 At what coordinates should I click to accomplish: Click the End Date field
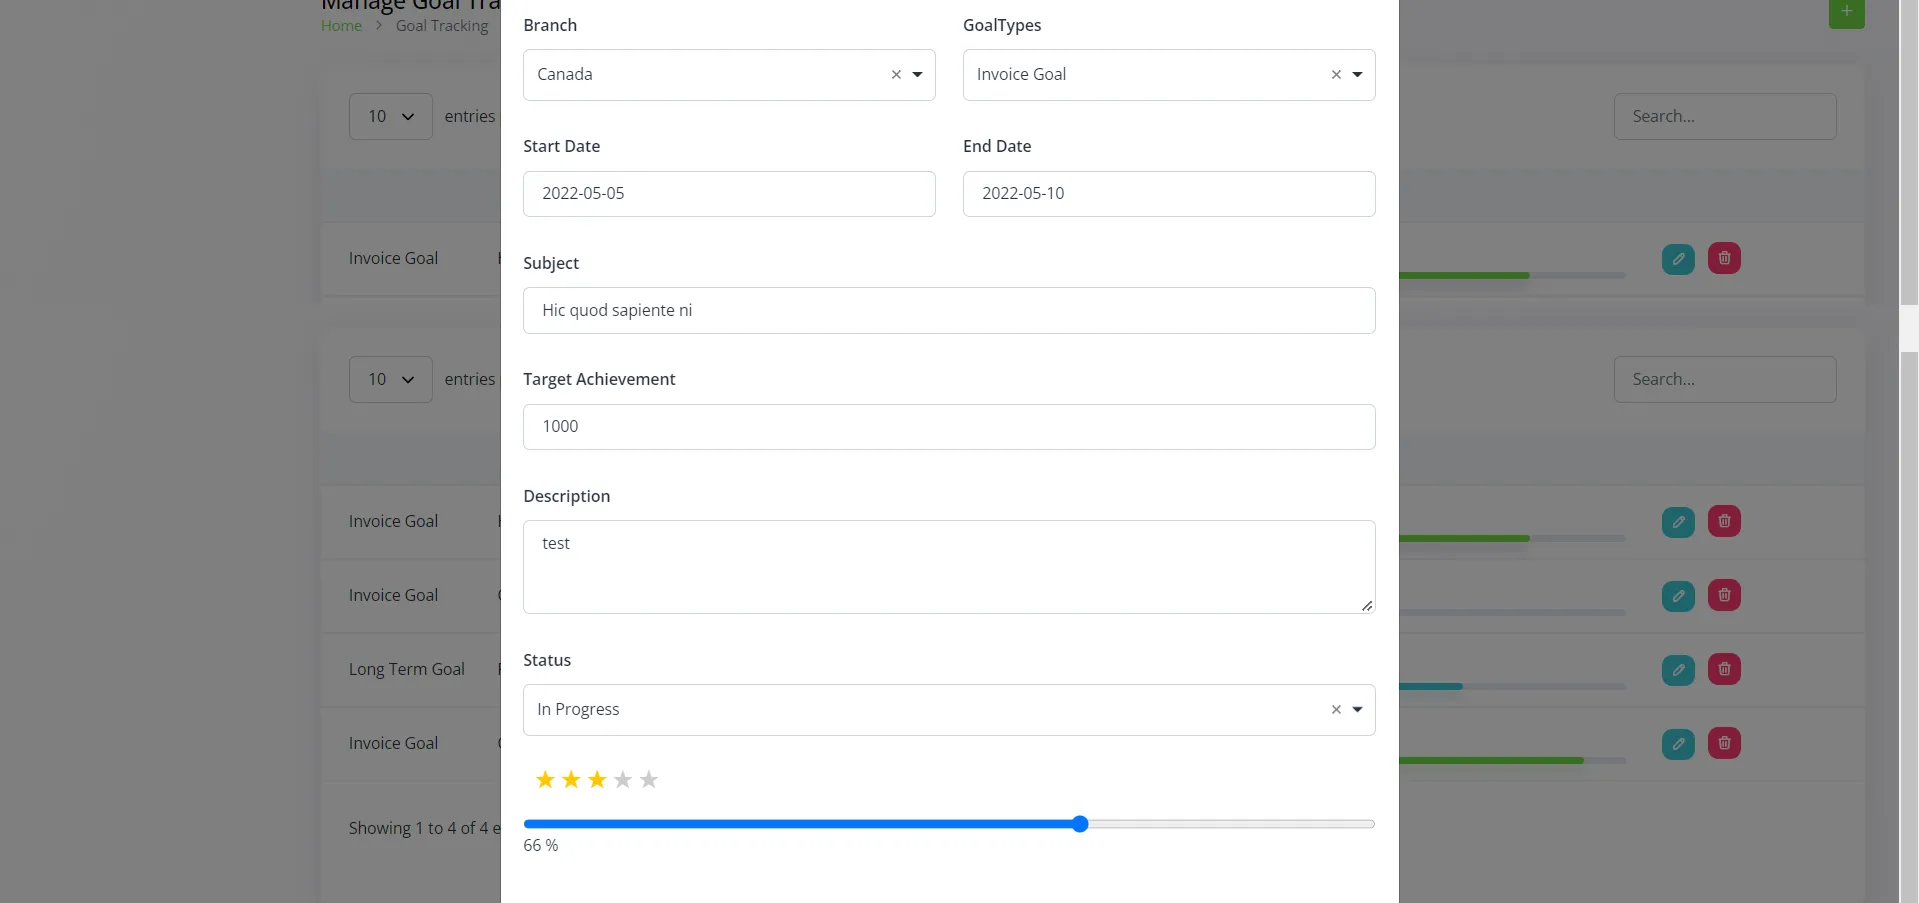(x=1169, y=194)
